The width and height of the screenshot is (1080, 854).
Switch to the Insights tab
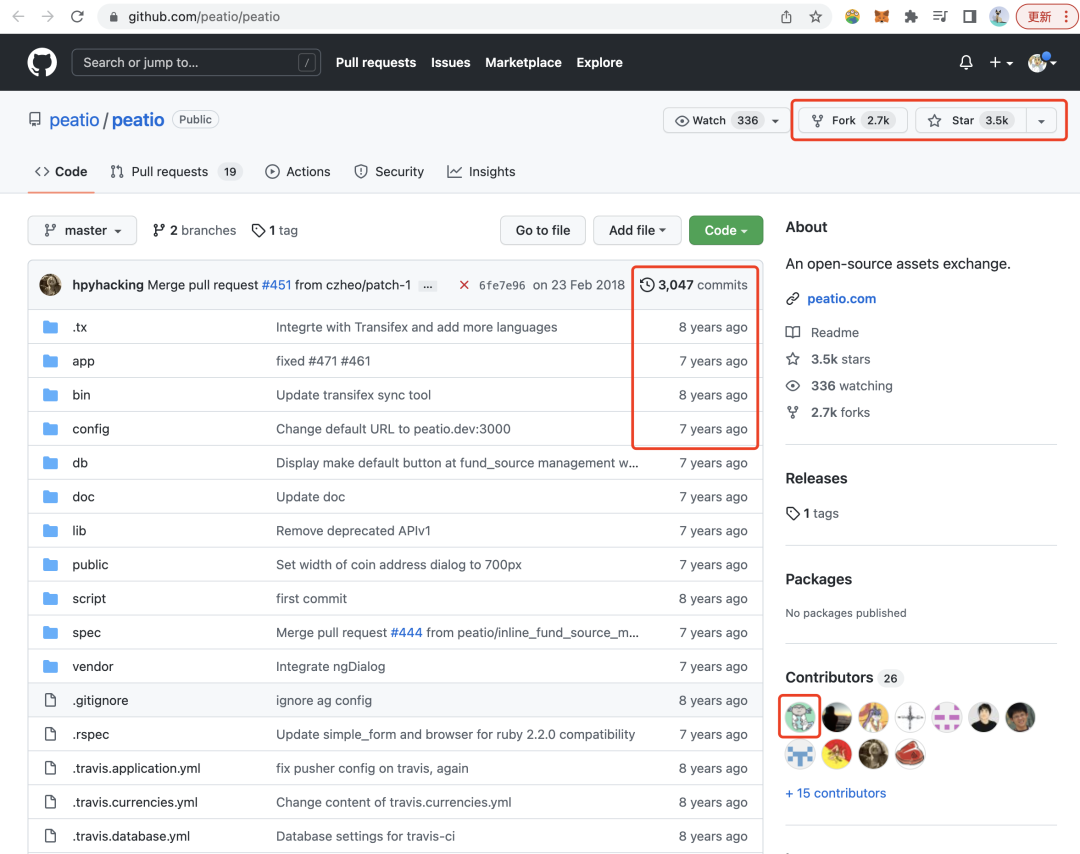481,171
